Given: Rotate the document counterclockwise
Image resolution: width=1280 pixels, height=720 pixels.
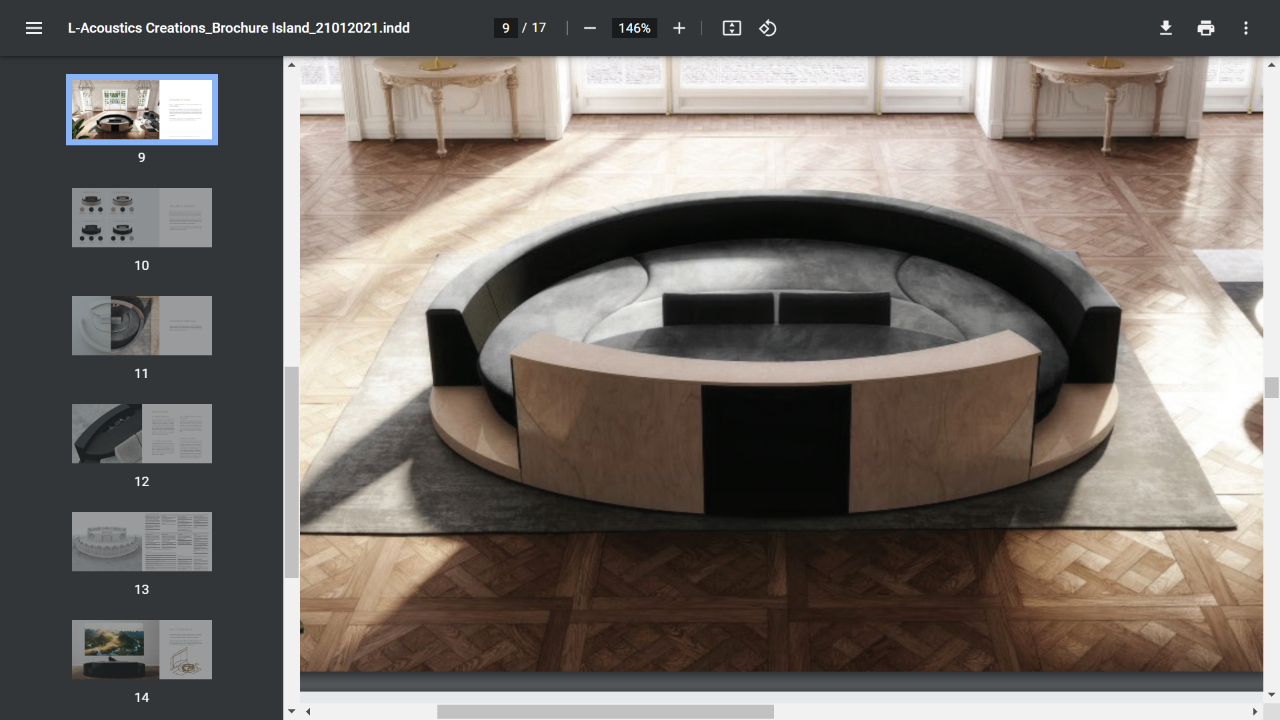Looking at the screenshot, I should pyautogui.click(x=768, y=28).
